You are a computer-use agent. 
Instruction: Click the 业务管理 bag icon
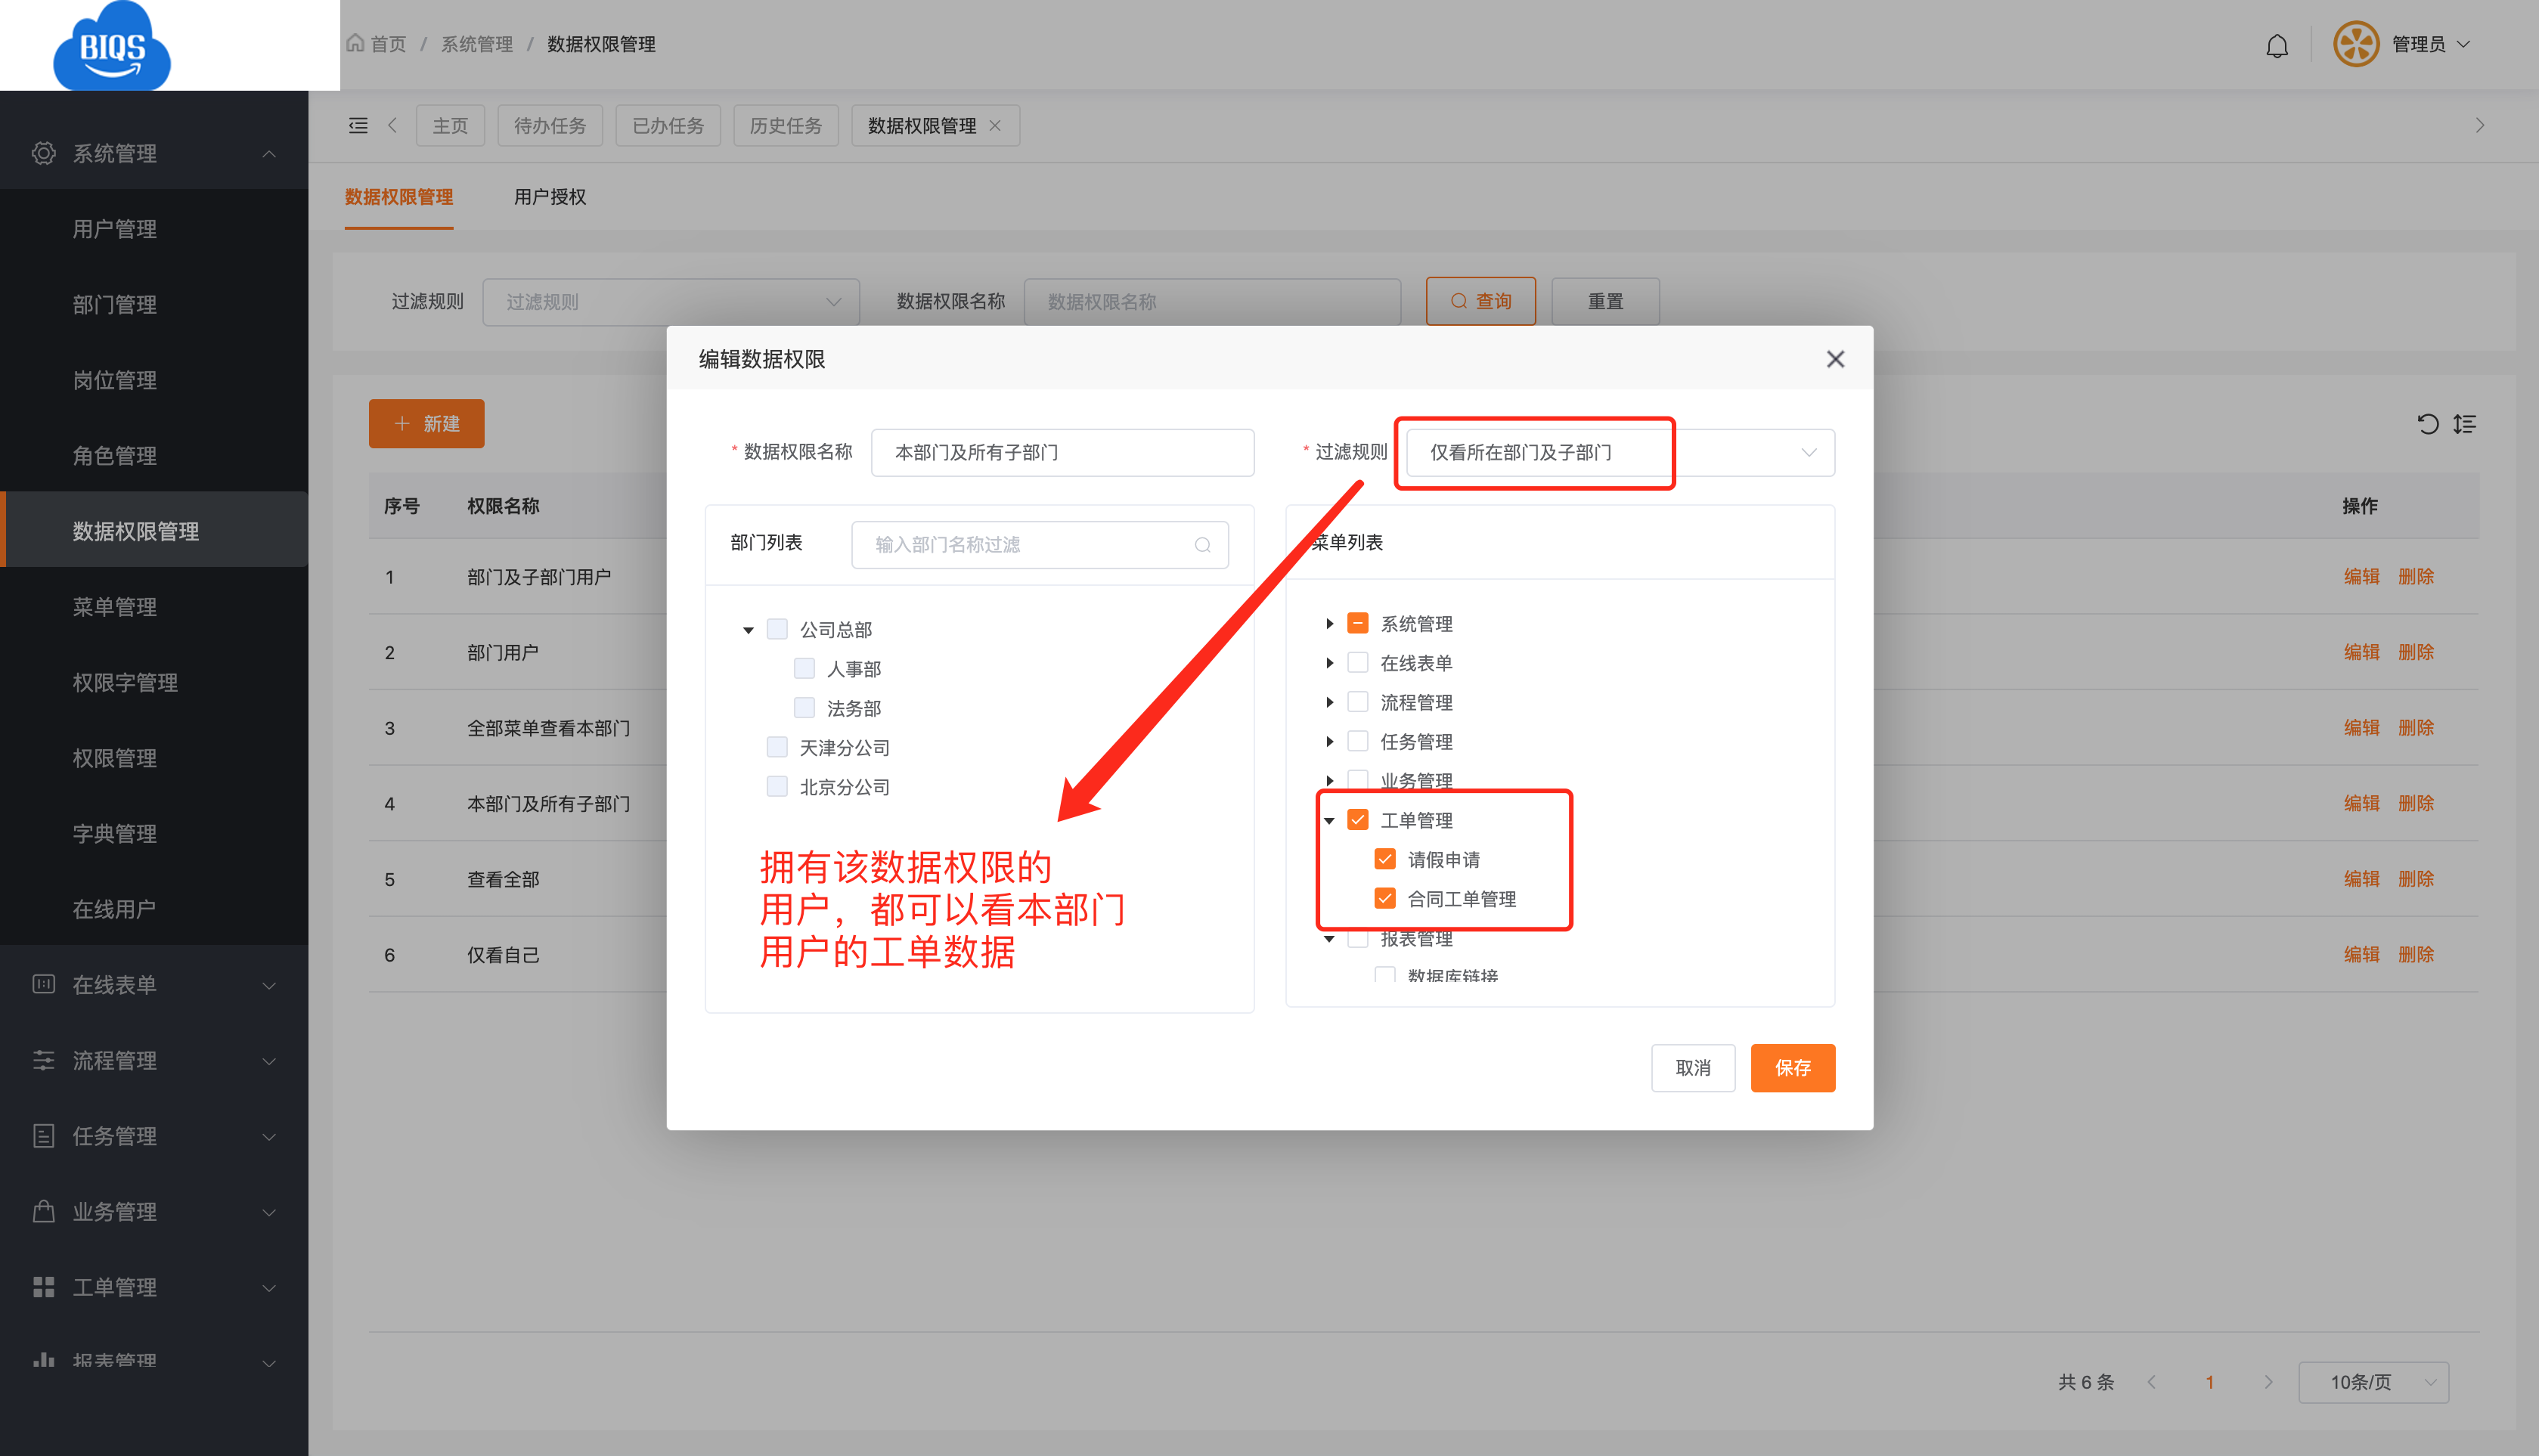(44, 1211)
